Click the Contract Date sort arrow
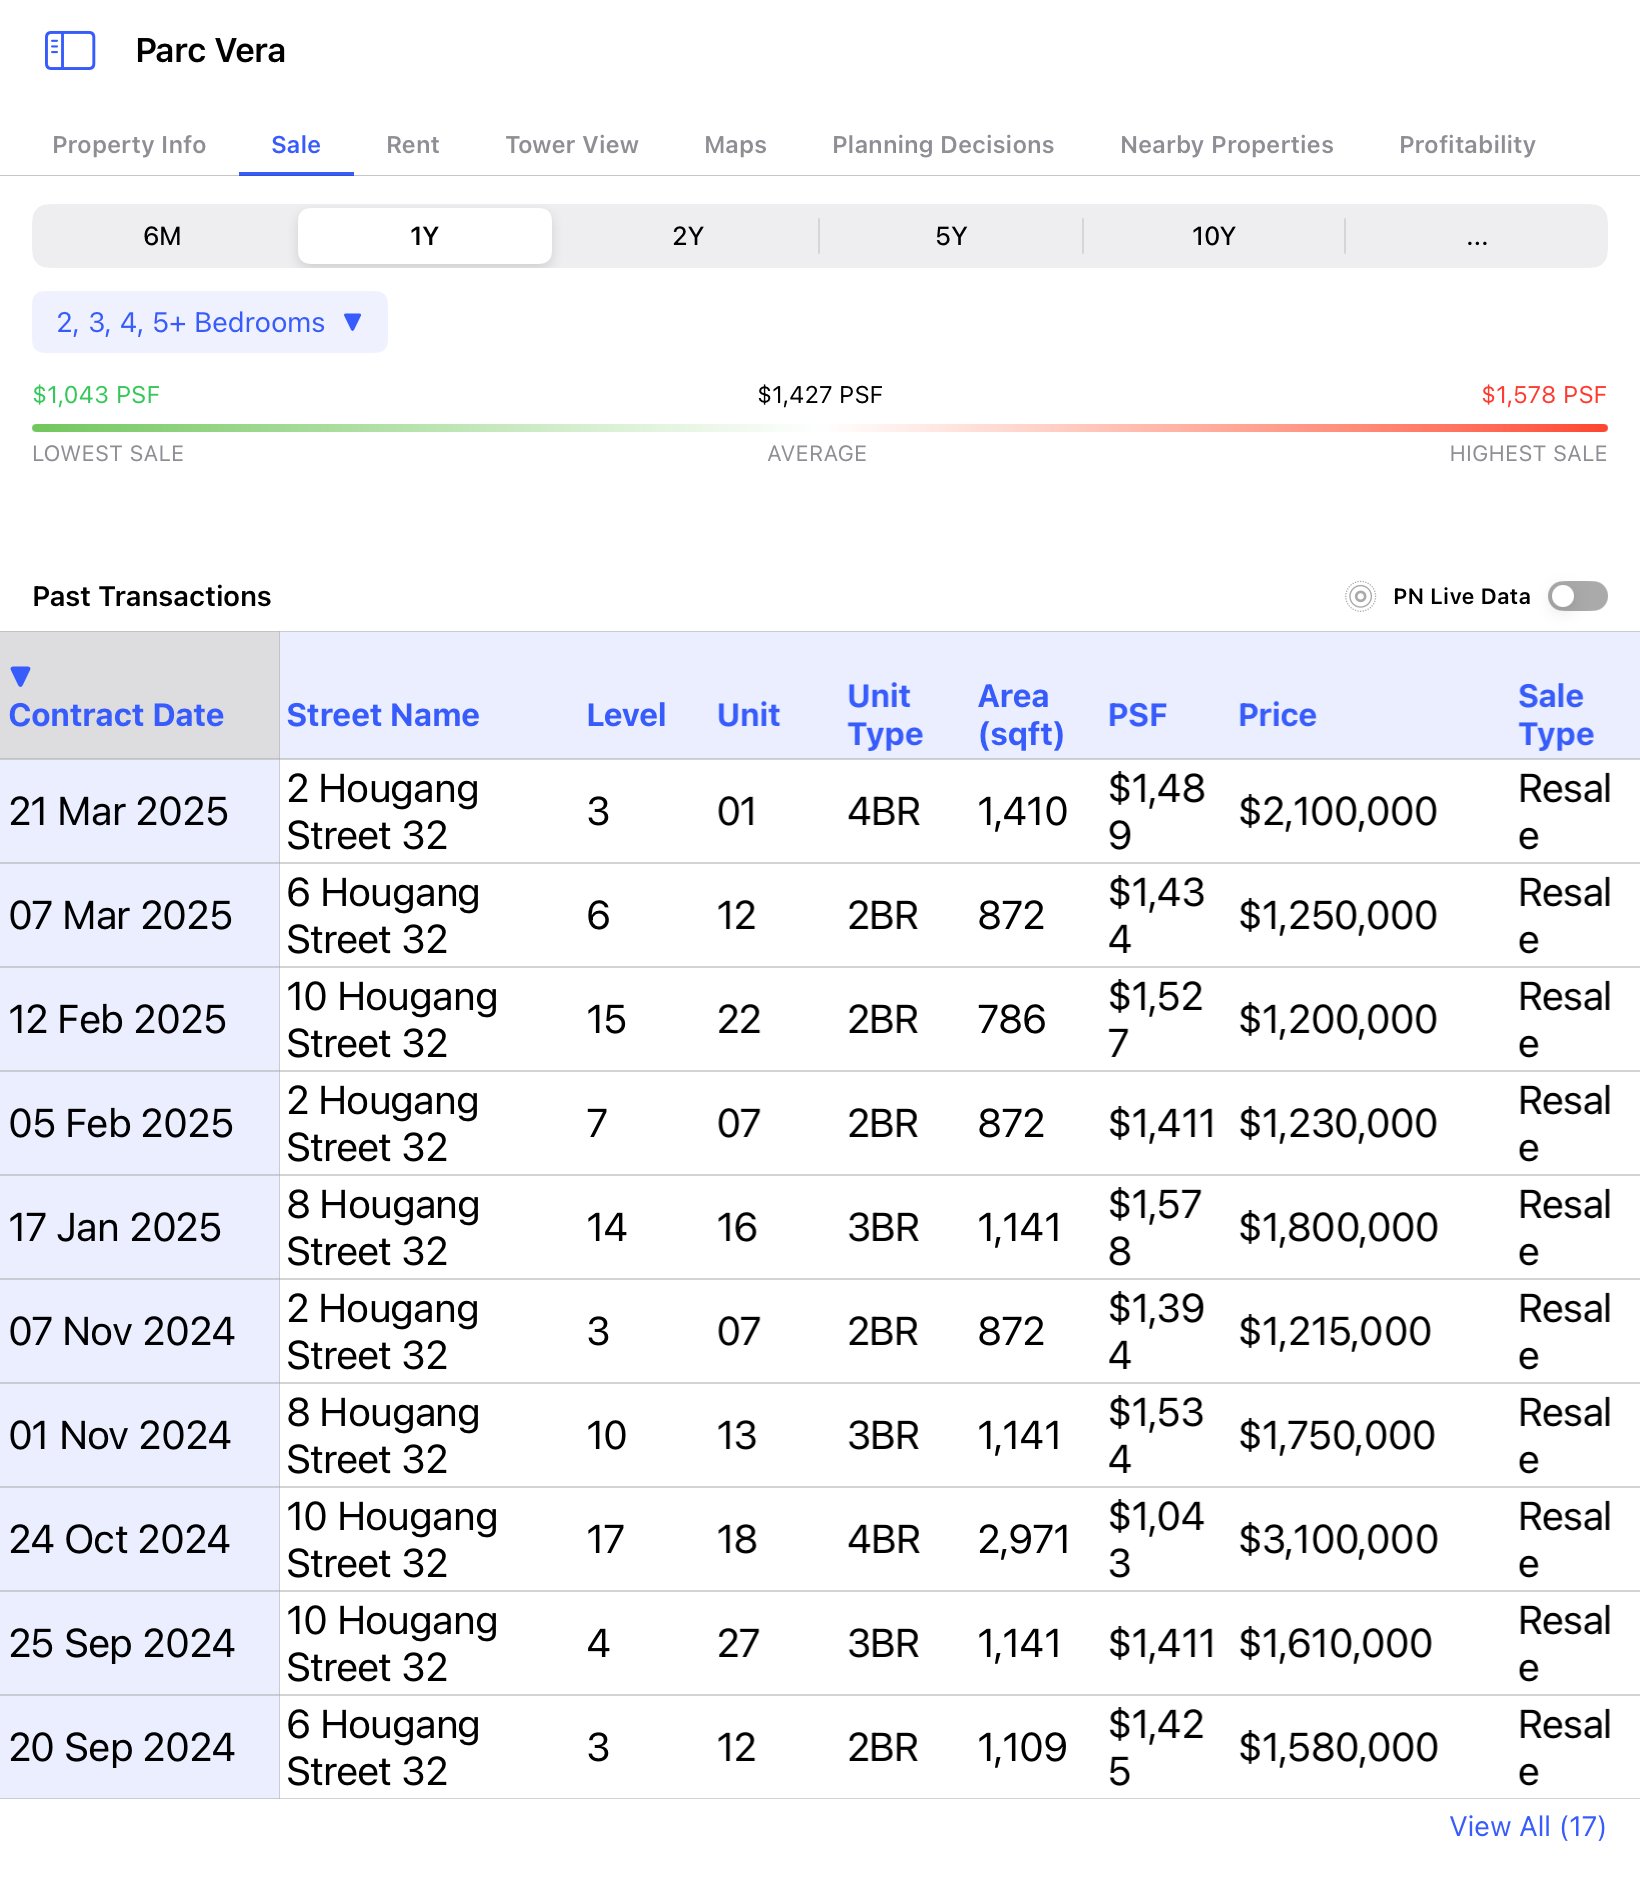The width and height of the screenshot is (1640, 1901). pyautogui.click(x=20, y=677)
